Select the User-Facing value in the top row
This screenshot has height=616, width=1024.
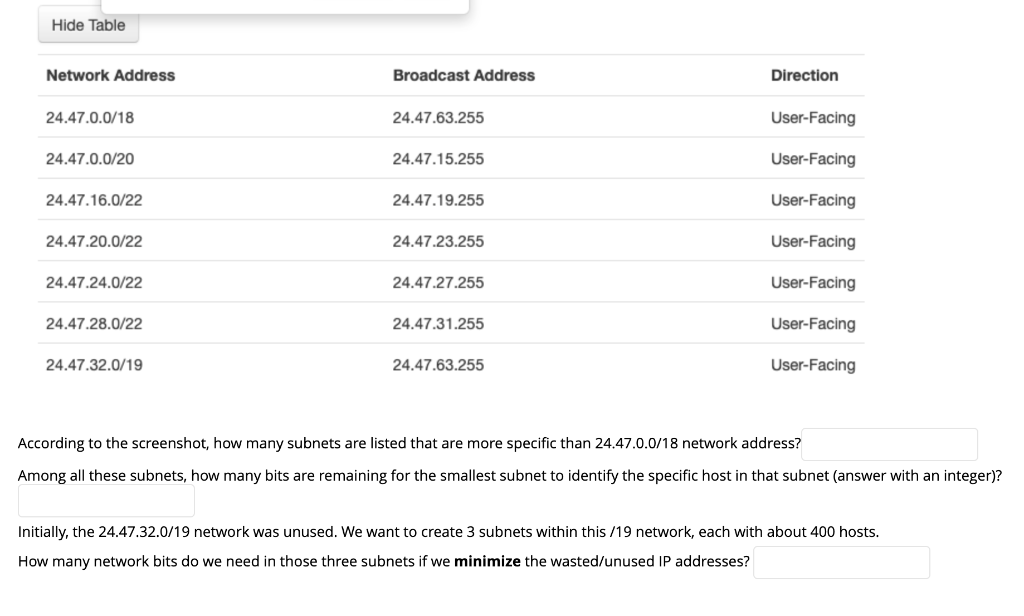click(812, 117)
